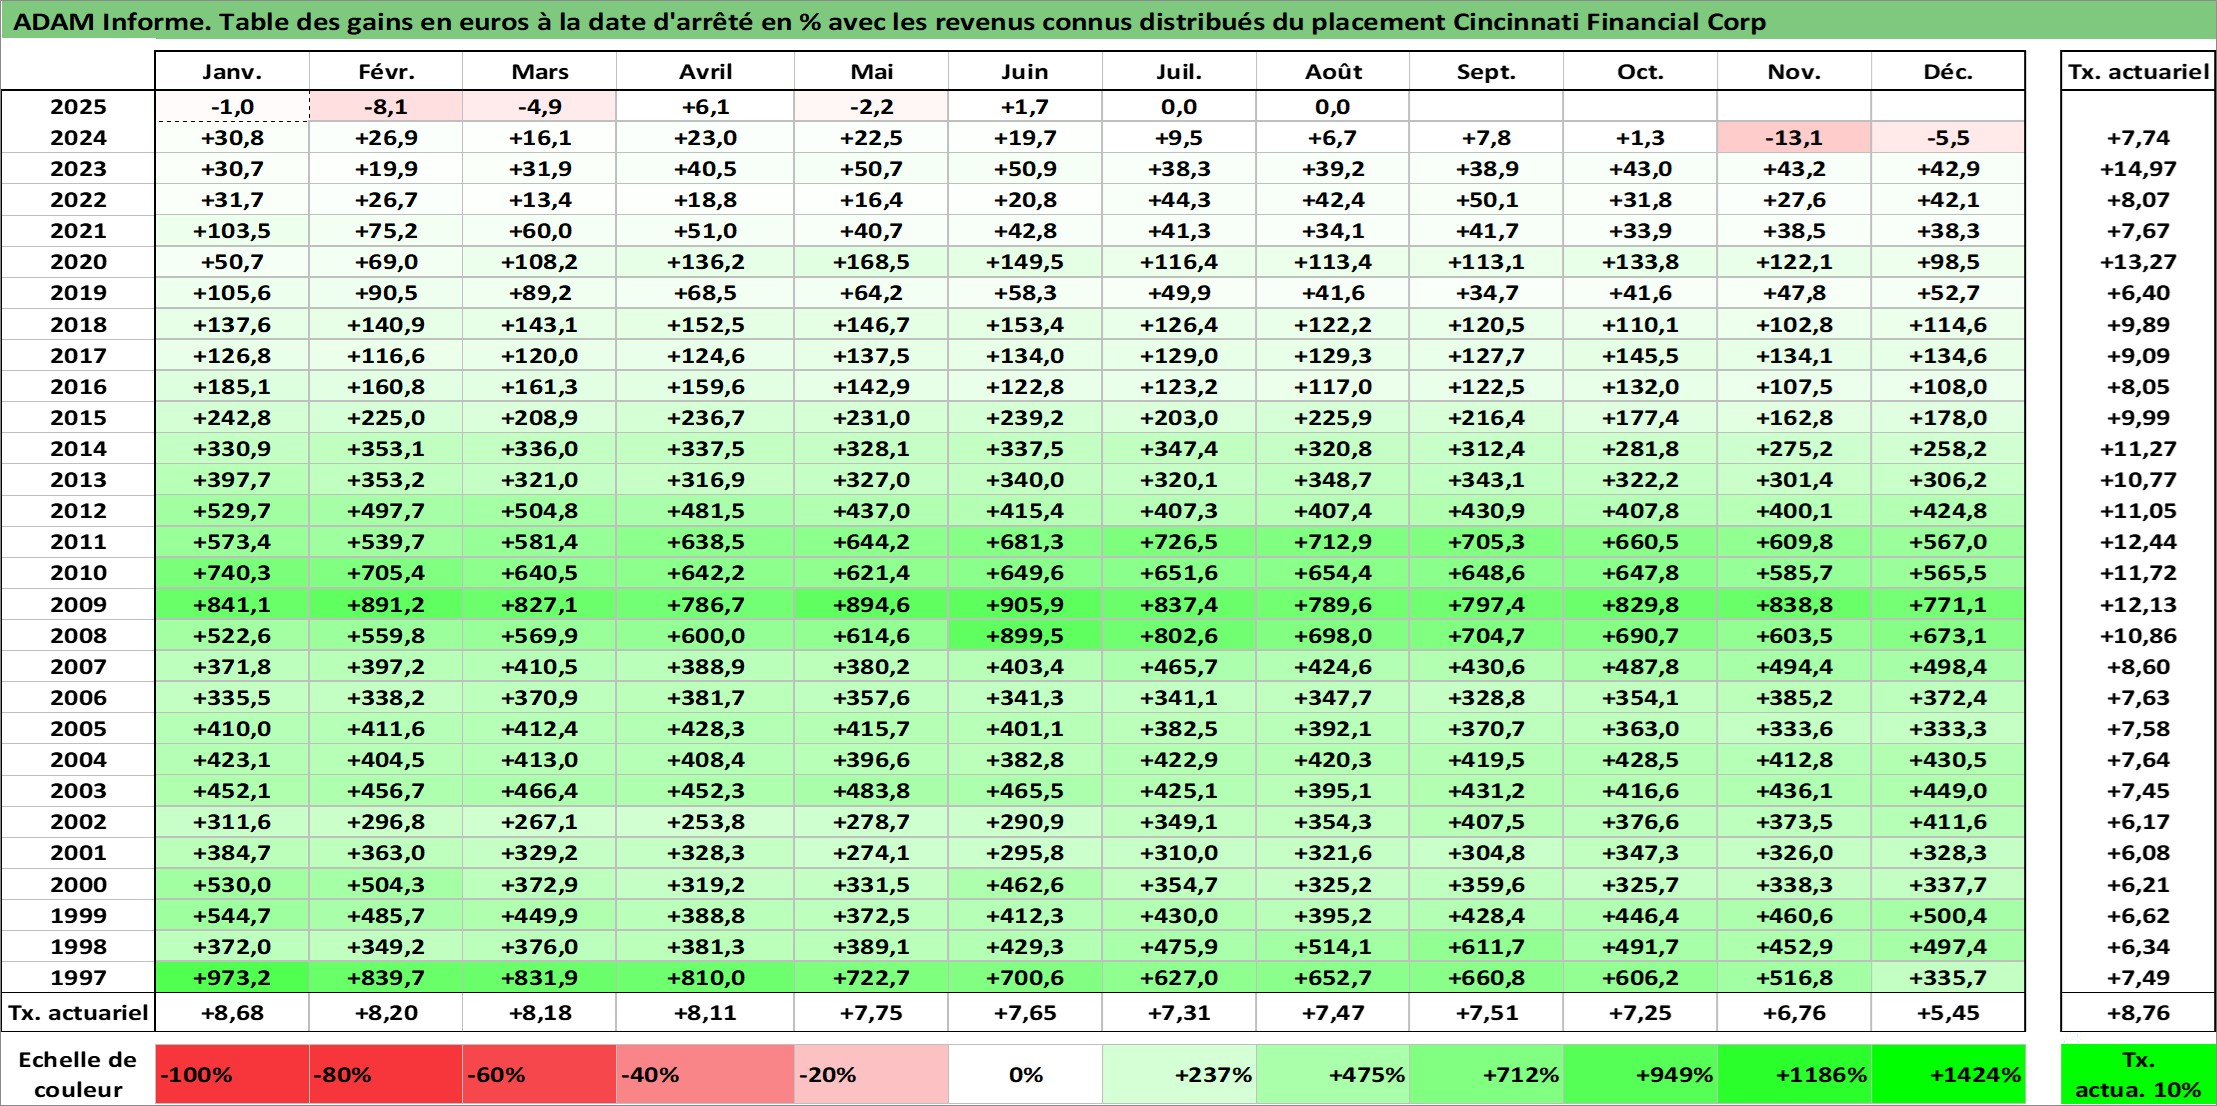The image size is (2217, 1106).
Task: Select the +6,08 actuarial rate for 2001
Action: coord(2138,852)
